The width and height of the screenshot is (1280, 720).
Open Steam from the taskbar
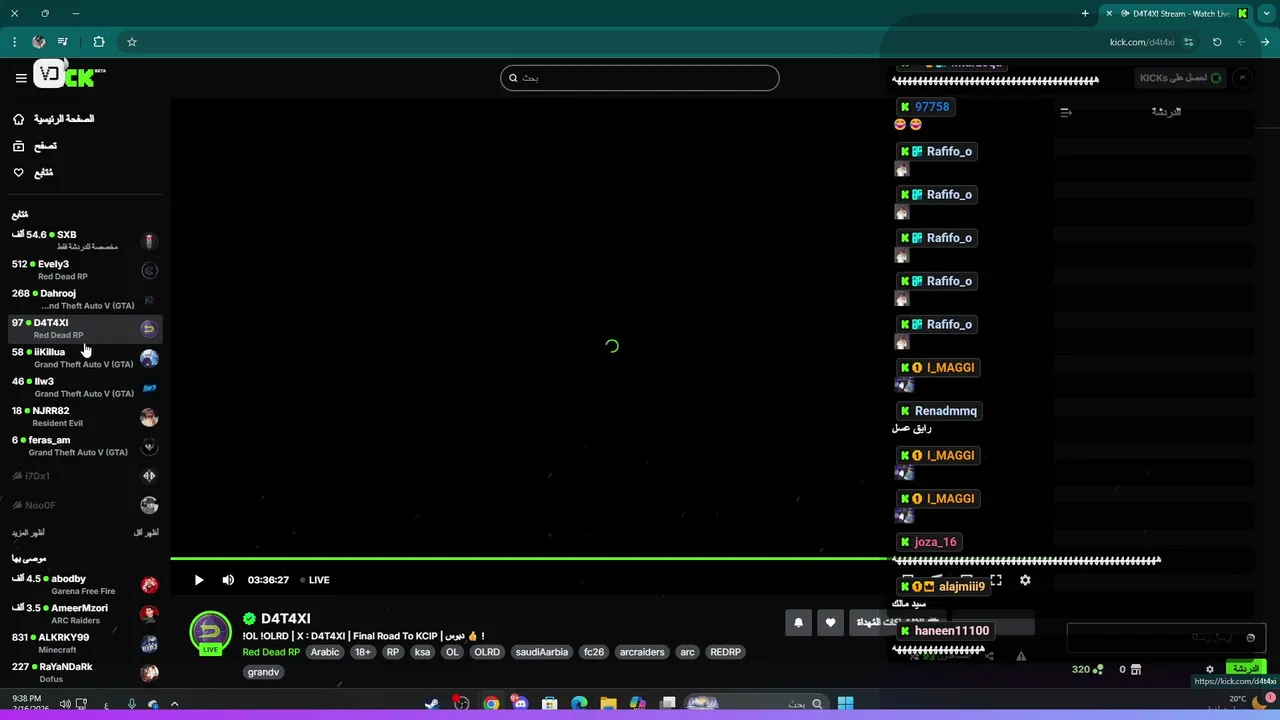(432, 704)
